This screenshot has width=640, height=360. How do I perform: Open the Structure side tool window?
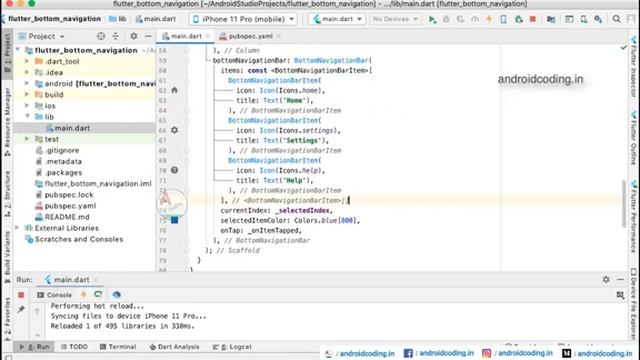7,194
